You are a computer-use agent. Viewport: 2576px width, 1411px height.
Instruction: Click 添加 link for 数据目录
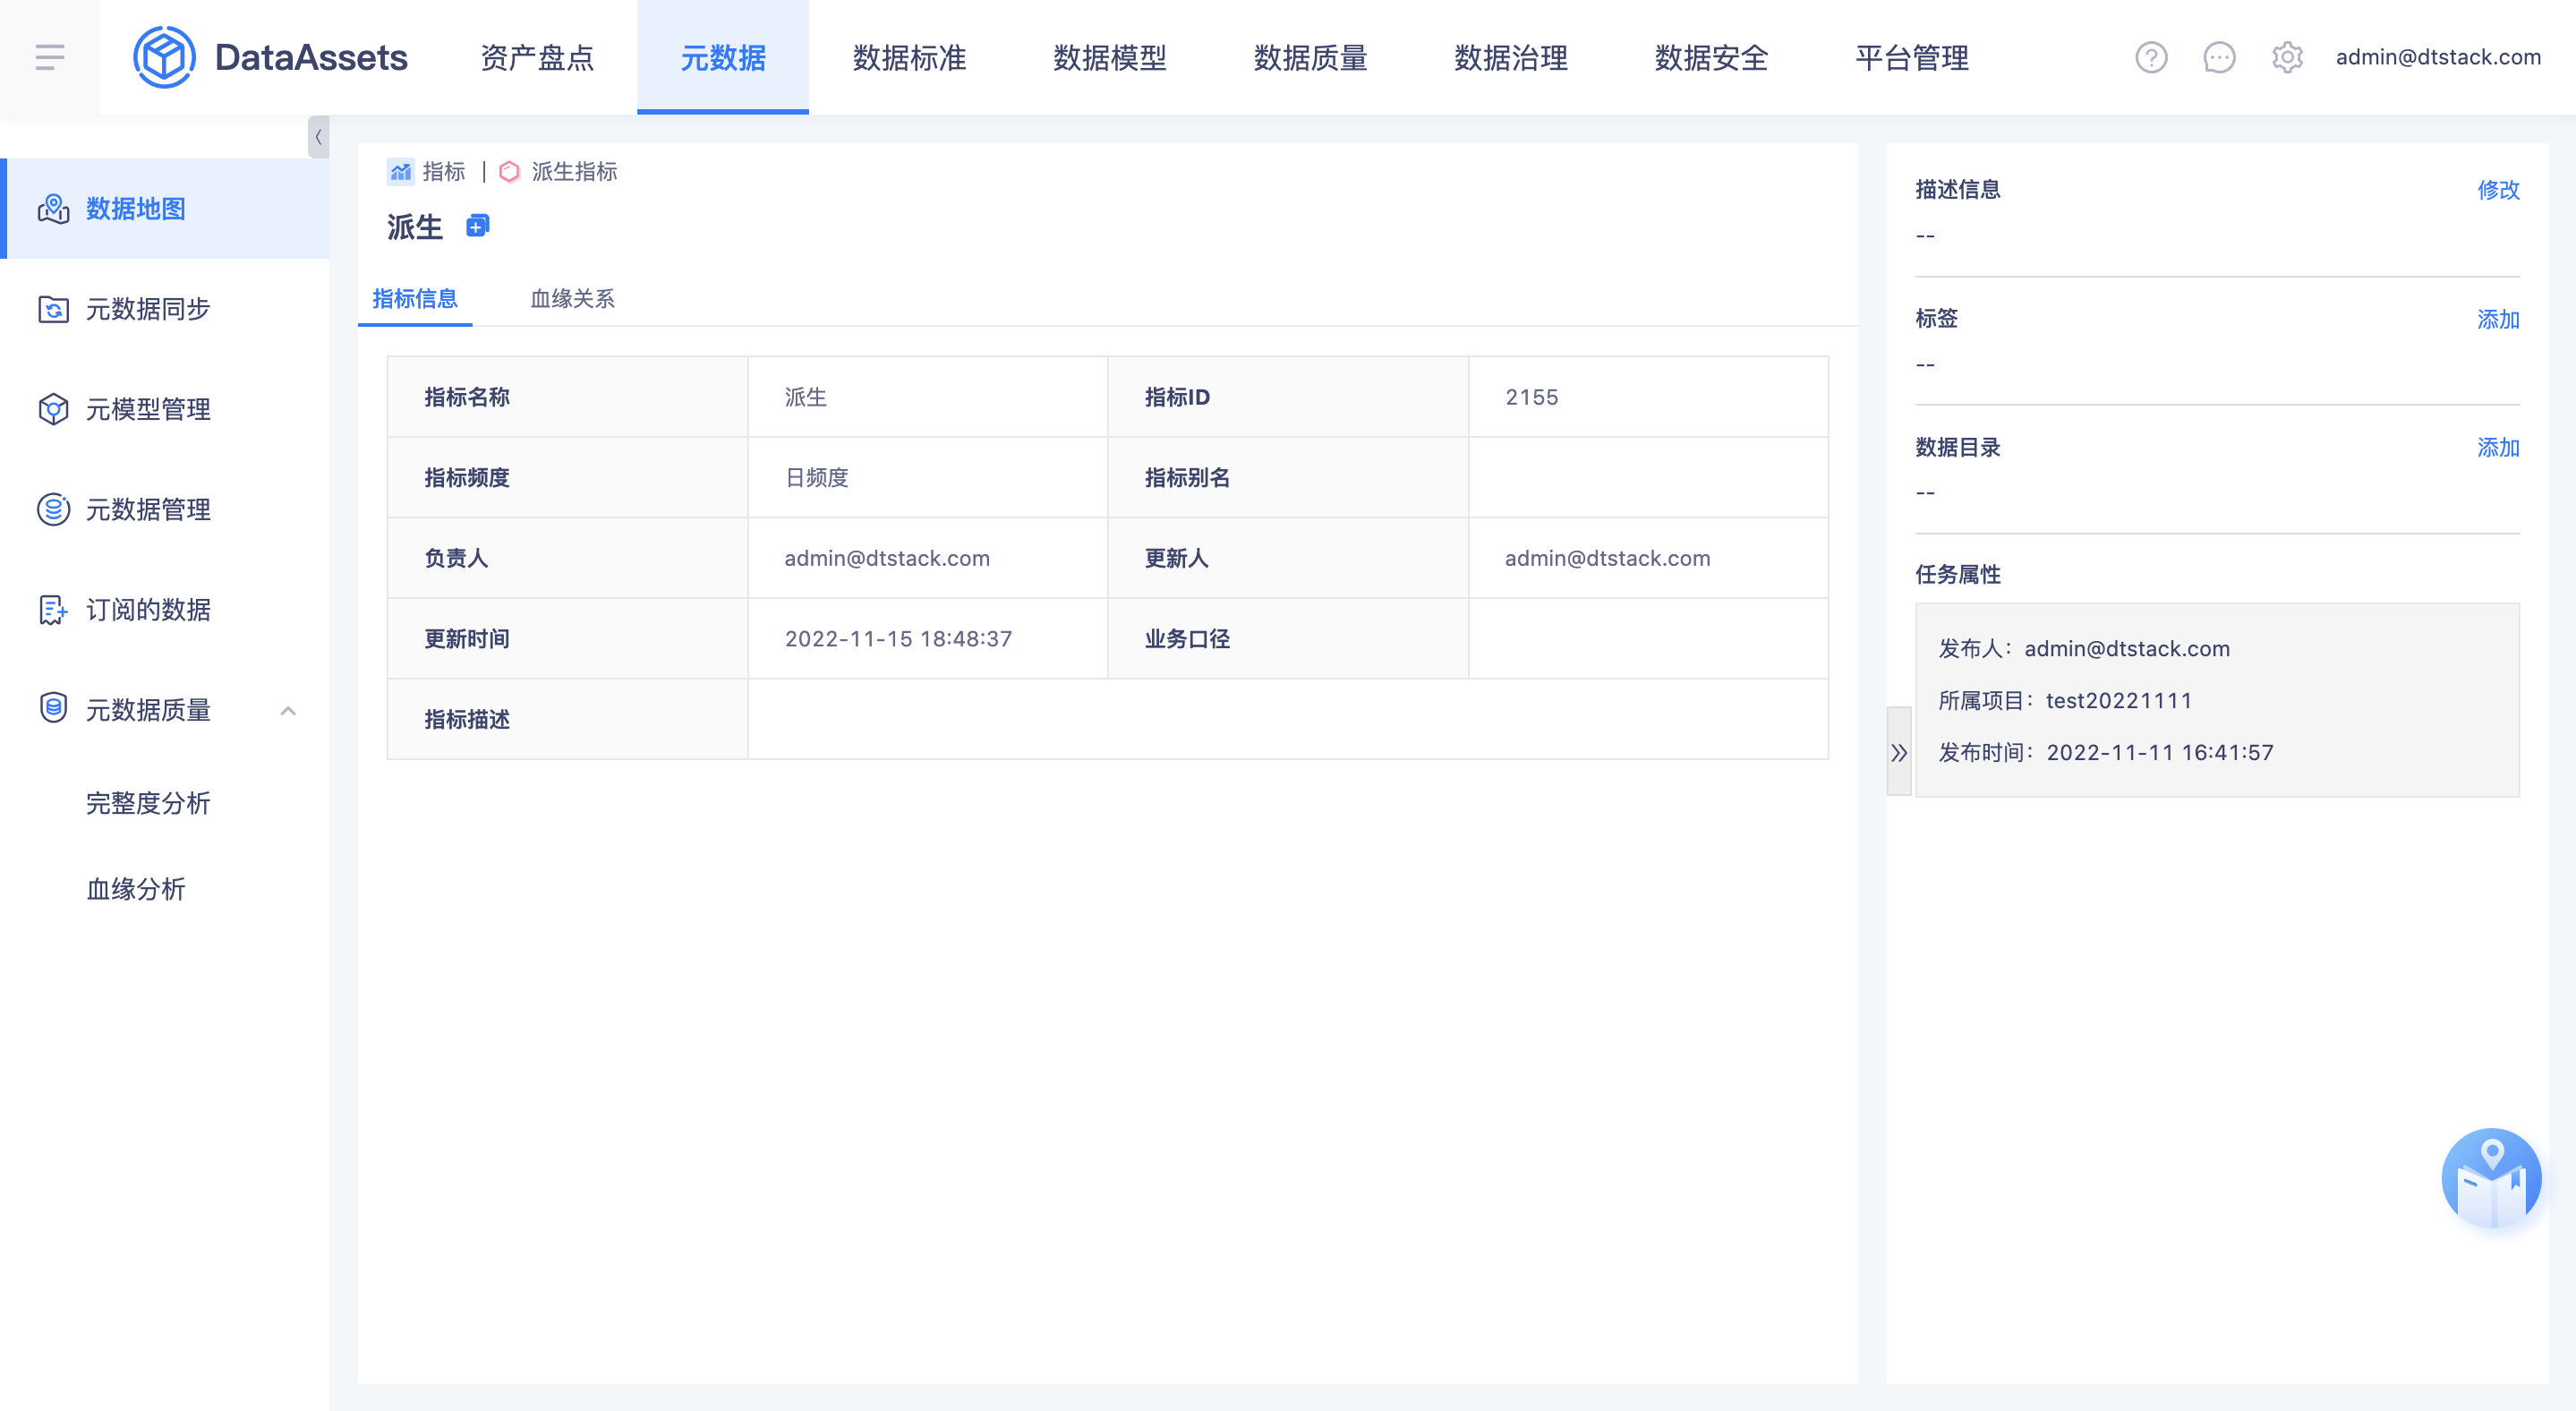point(2498,447)
